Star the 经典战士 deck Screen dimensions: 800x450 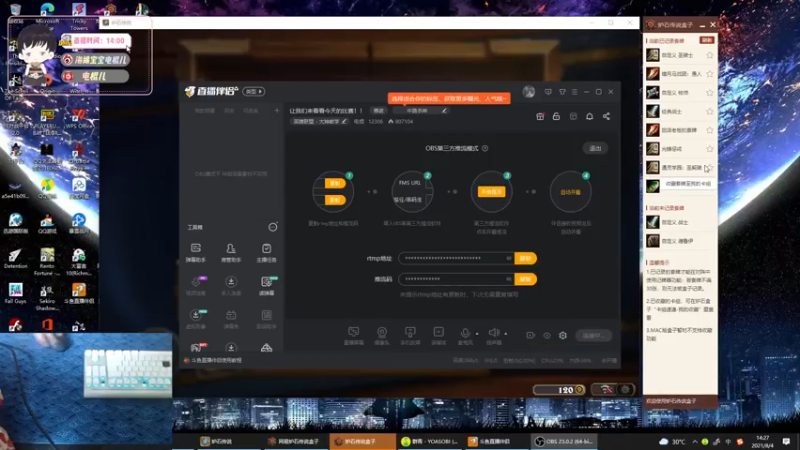(710, 111)
